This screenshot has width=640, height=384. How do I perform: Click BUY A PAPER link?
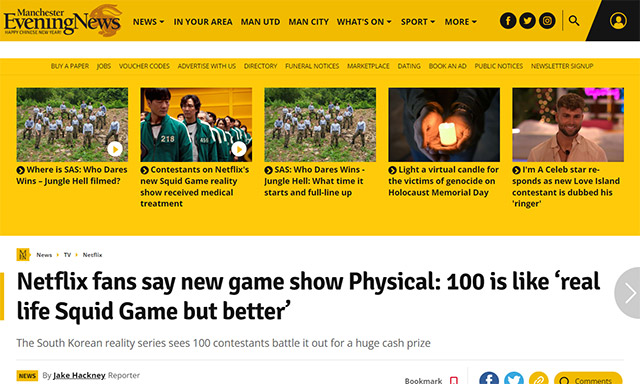(x=70, y=66)
